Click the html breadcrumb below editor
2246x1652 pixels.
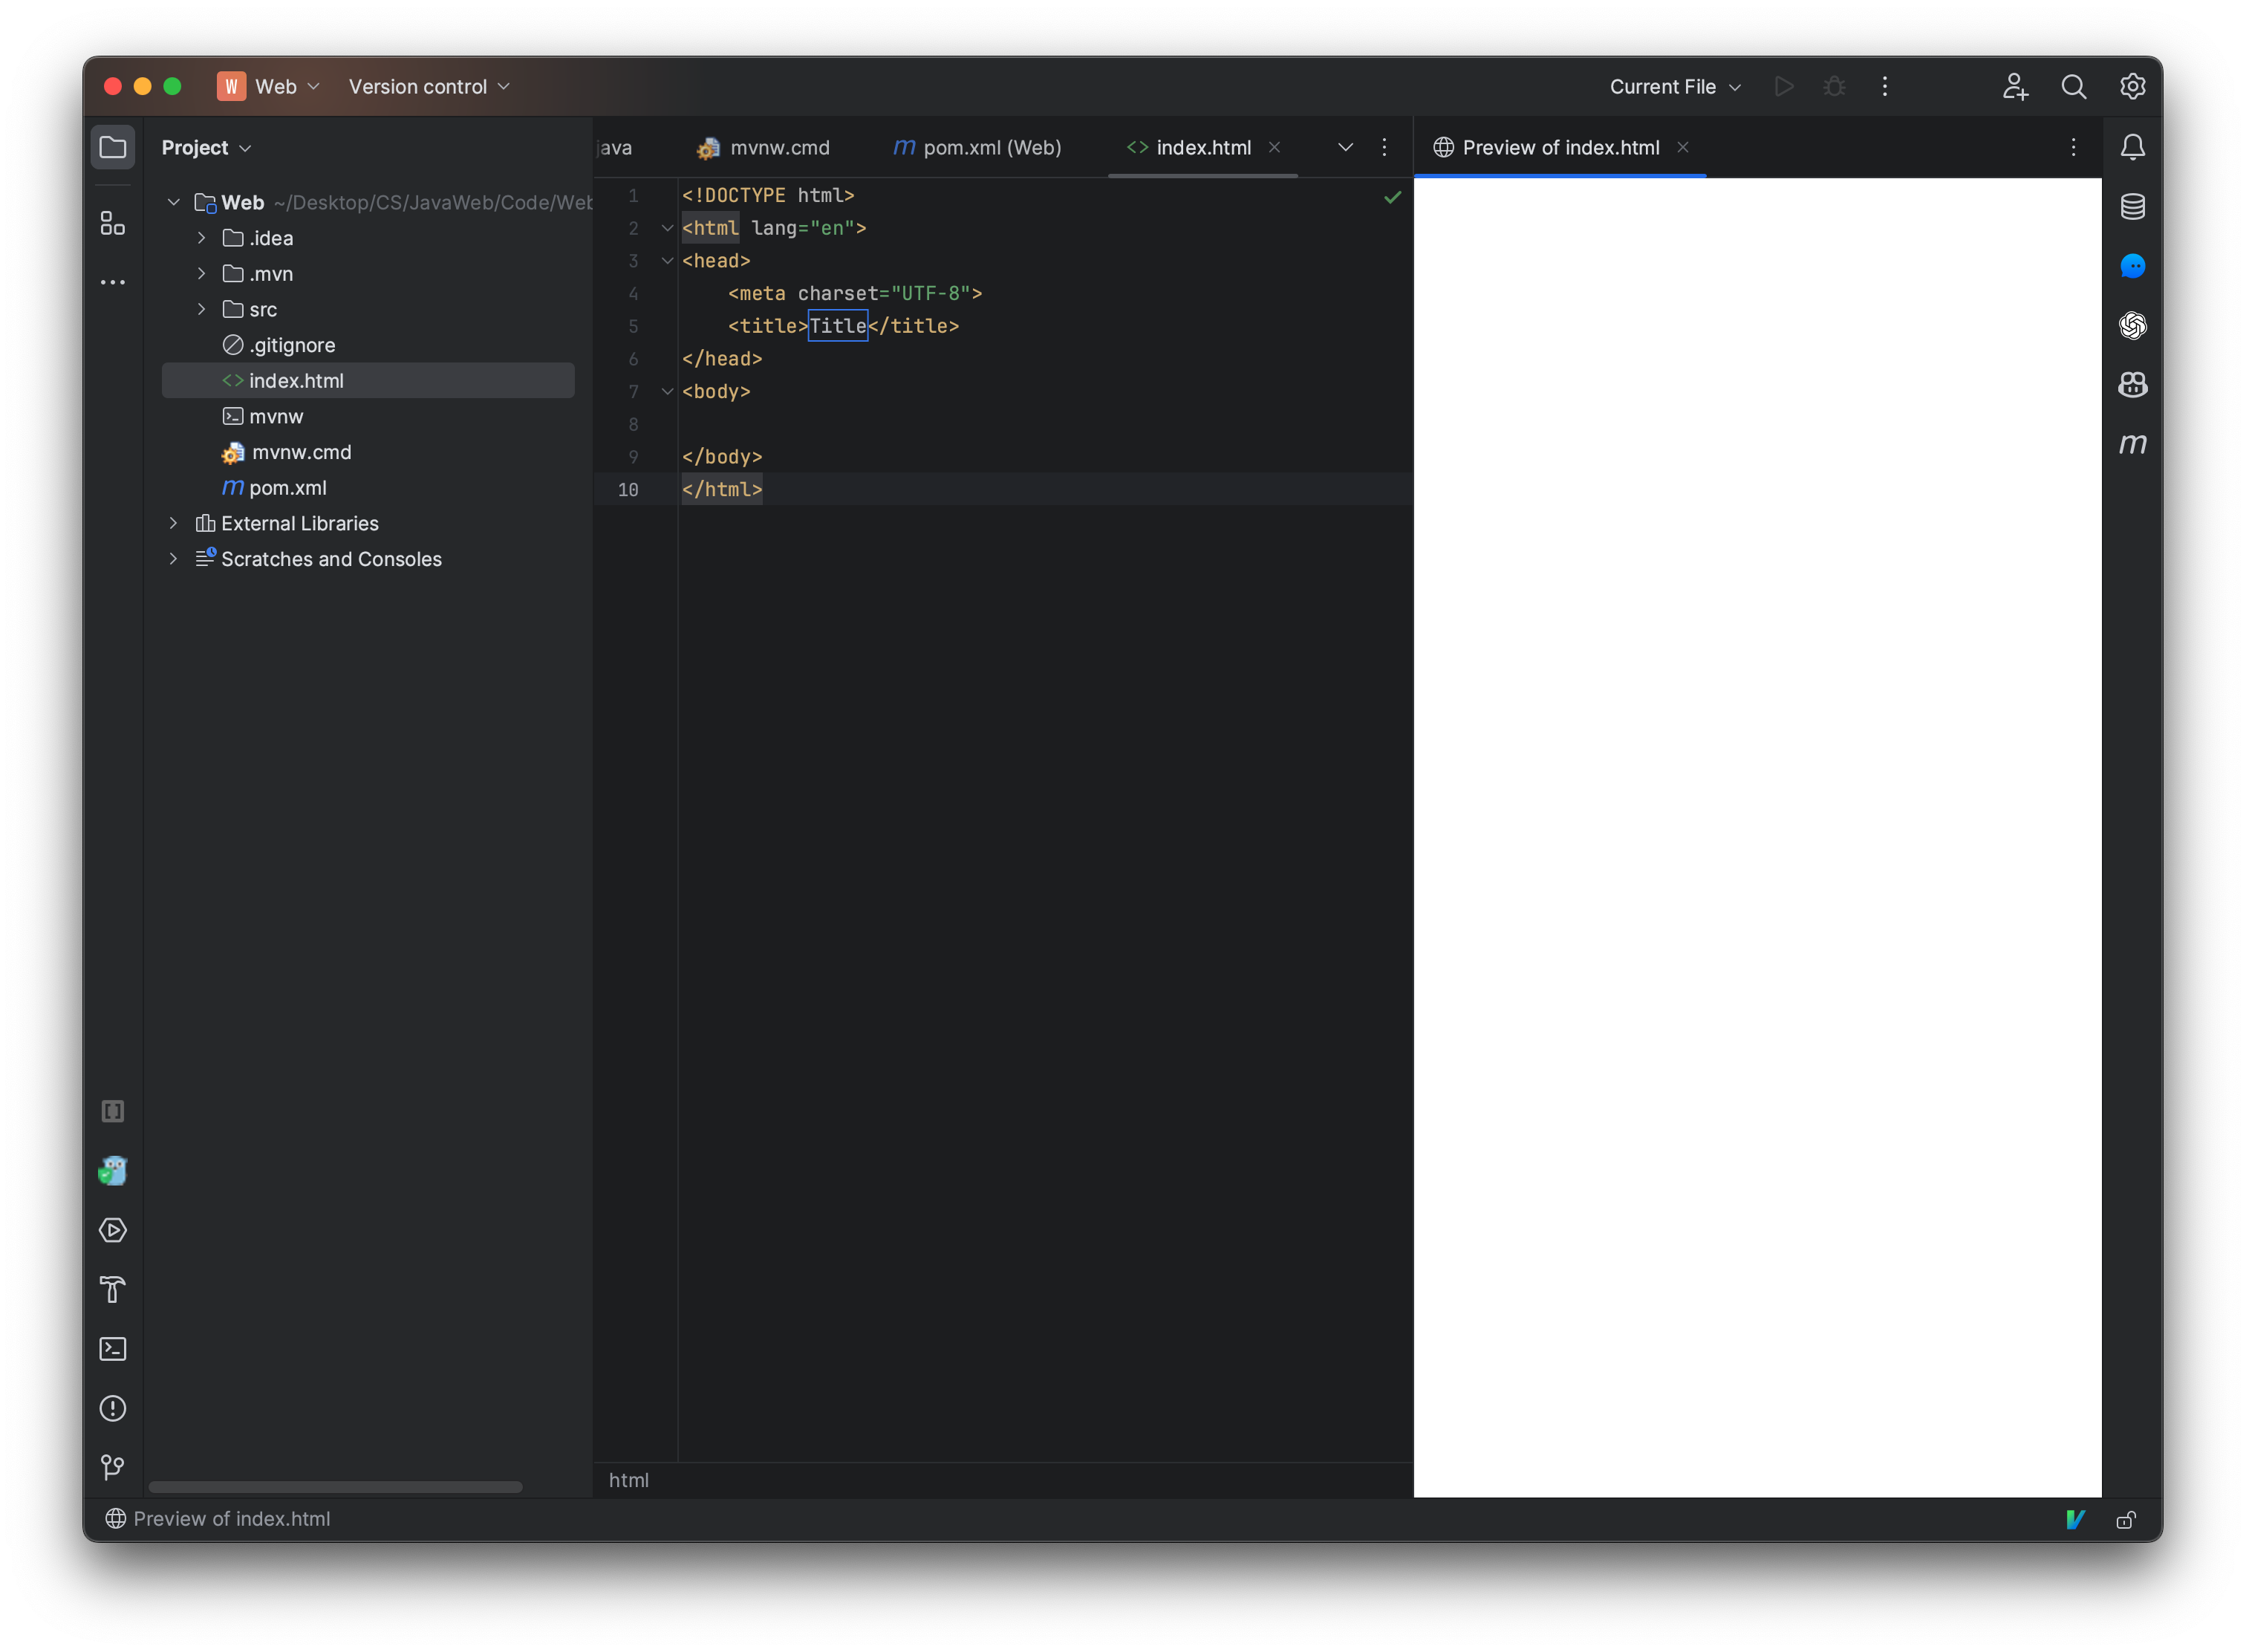click(629, 1481)
